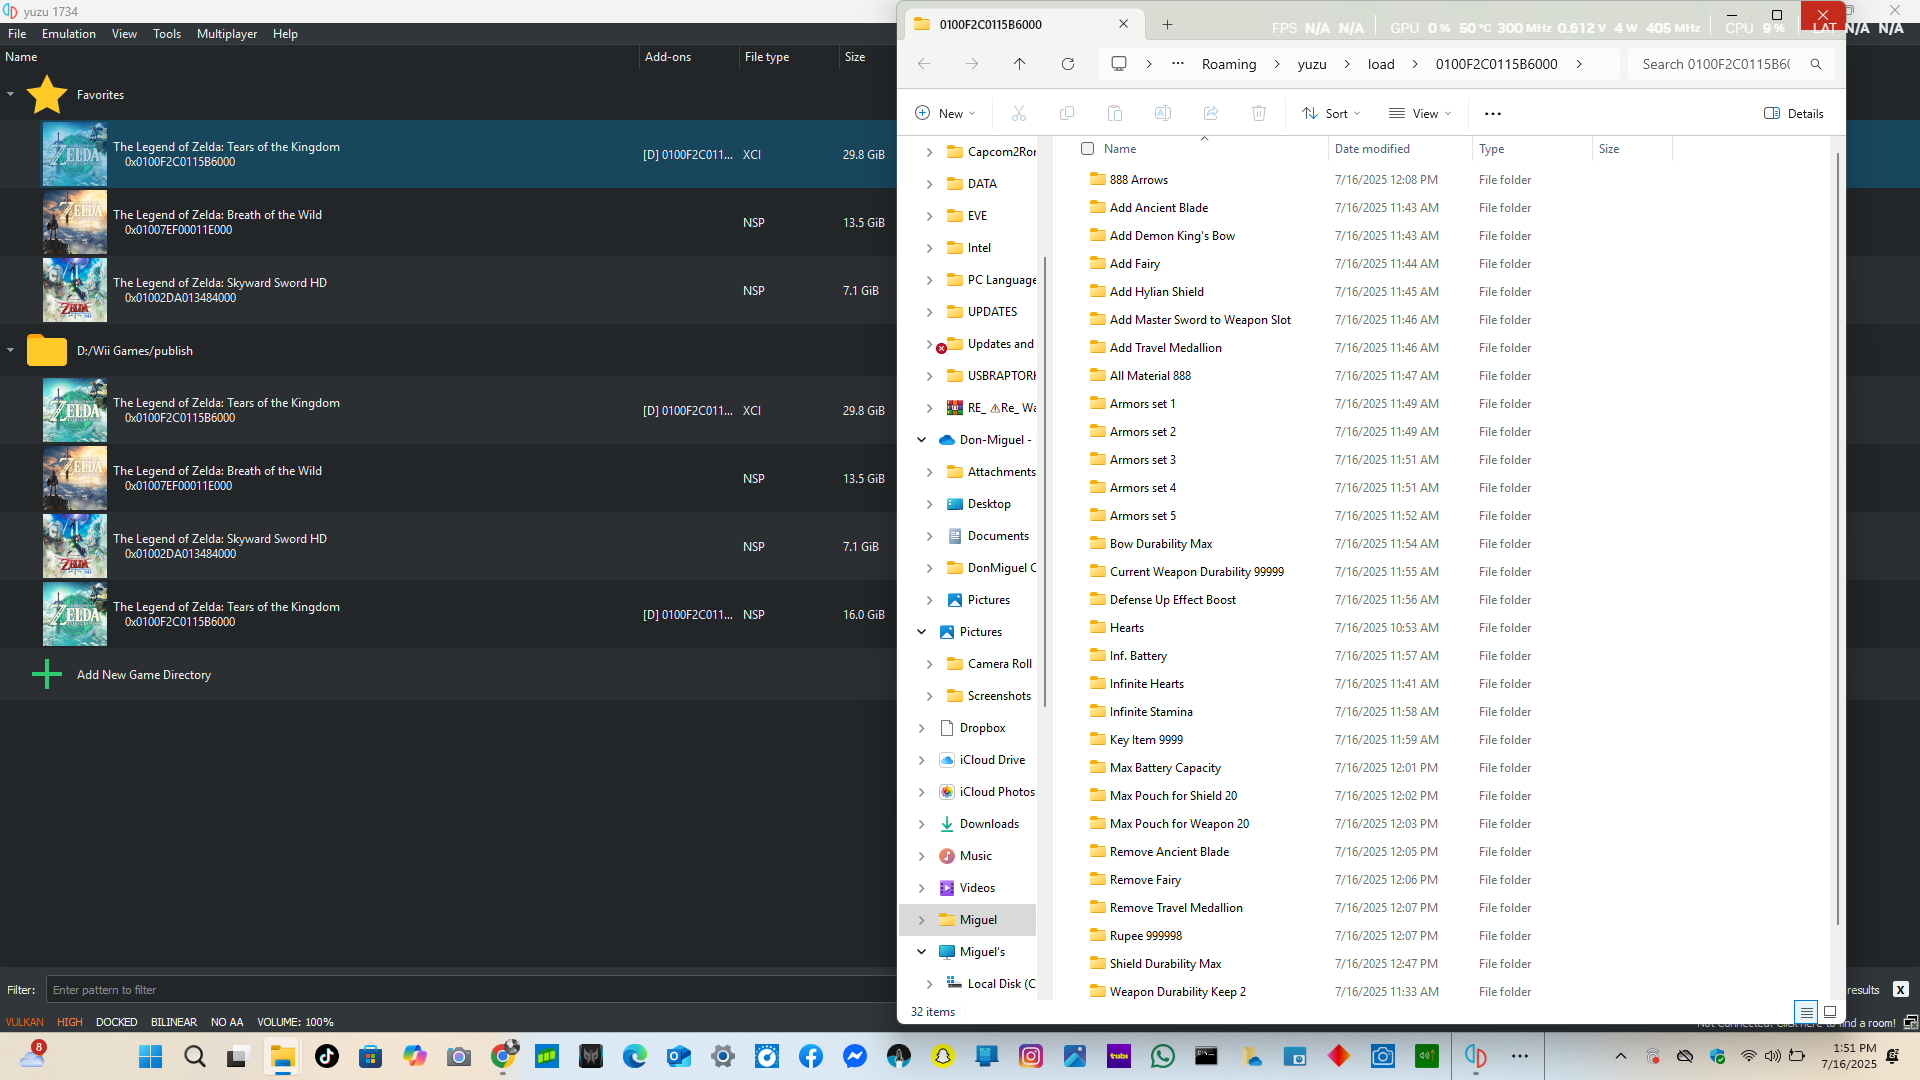Go back with the Explorer back arrow
1920x1080 pixels.
tap(924, 64)
